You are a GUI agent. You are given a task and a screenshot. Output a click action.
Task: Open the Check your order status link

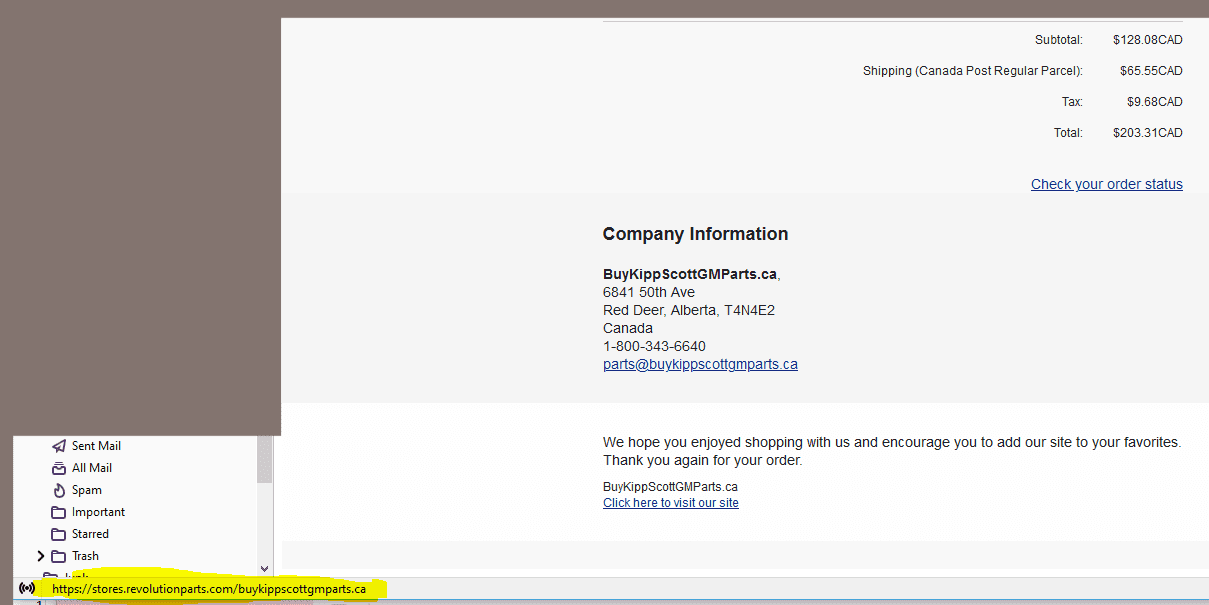[1106, 184]
